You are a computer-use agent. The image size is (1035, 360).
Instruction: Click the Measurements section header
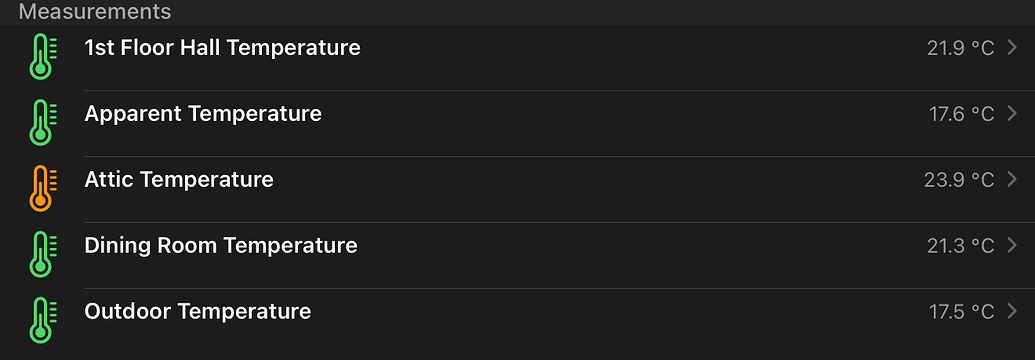[x=94, y=11]
